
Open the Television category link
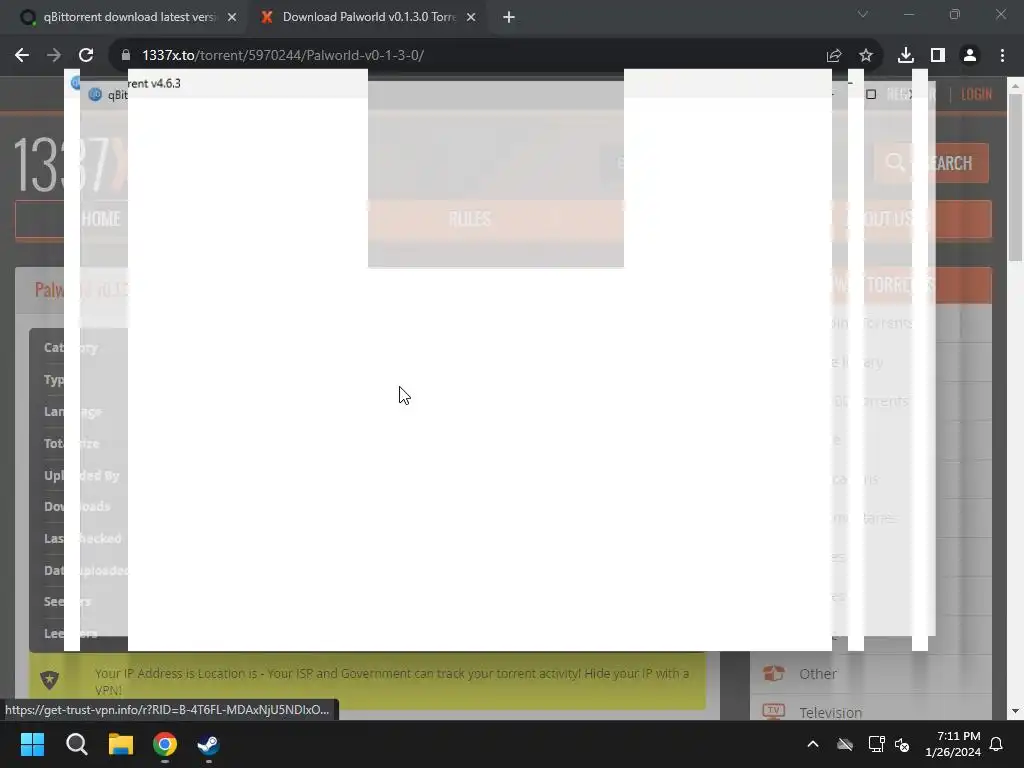click(x=831, y=712)
